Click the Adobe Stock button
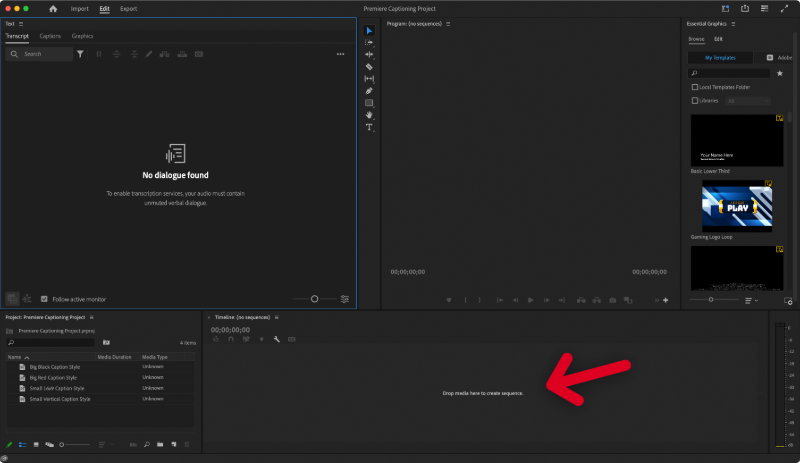This screenshot has height=463, width=800. 774,58
